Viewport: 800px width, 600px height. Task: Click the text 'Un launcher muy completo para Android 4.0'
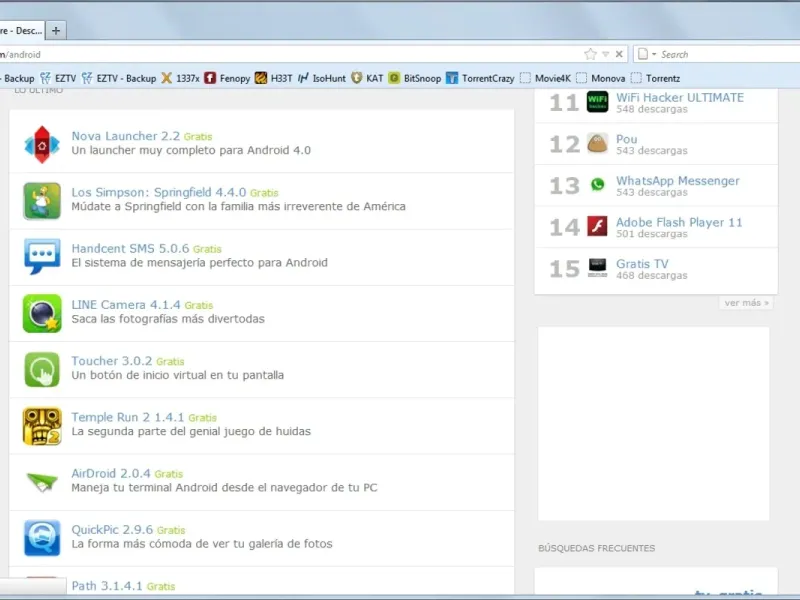click(x=191, y=151)
